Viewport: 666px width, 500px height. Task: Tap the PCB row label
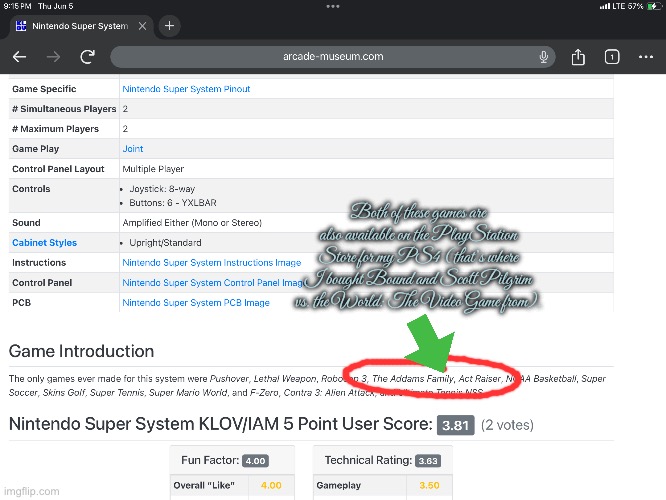coord(22,302)
